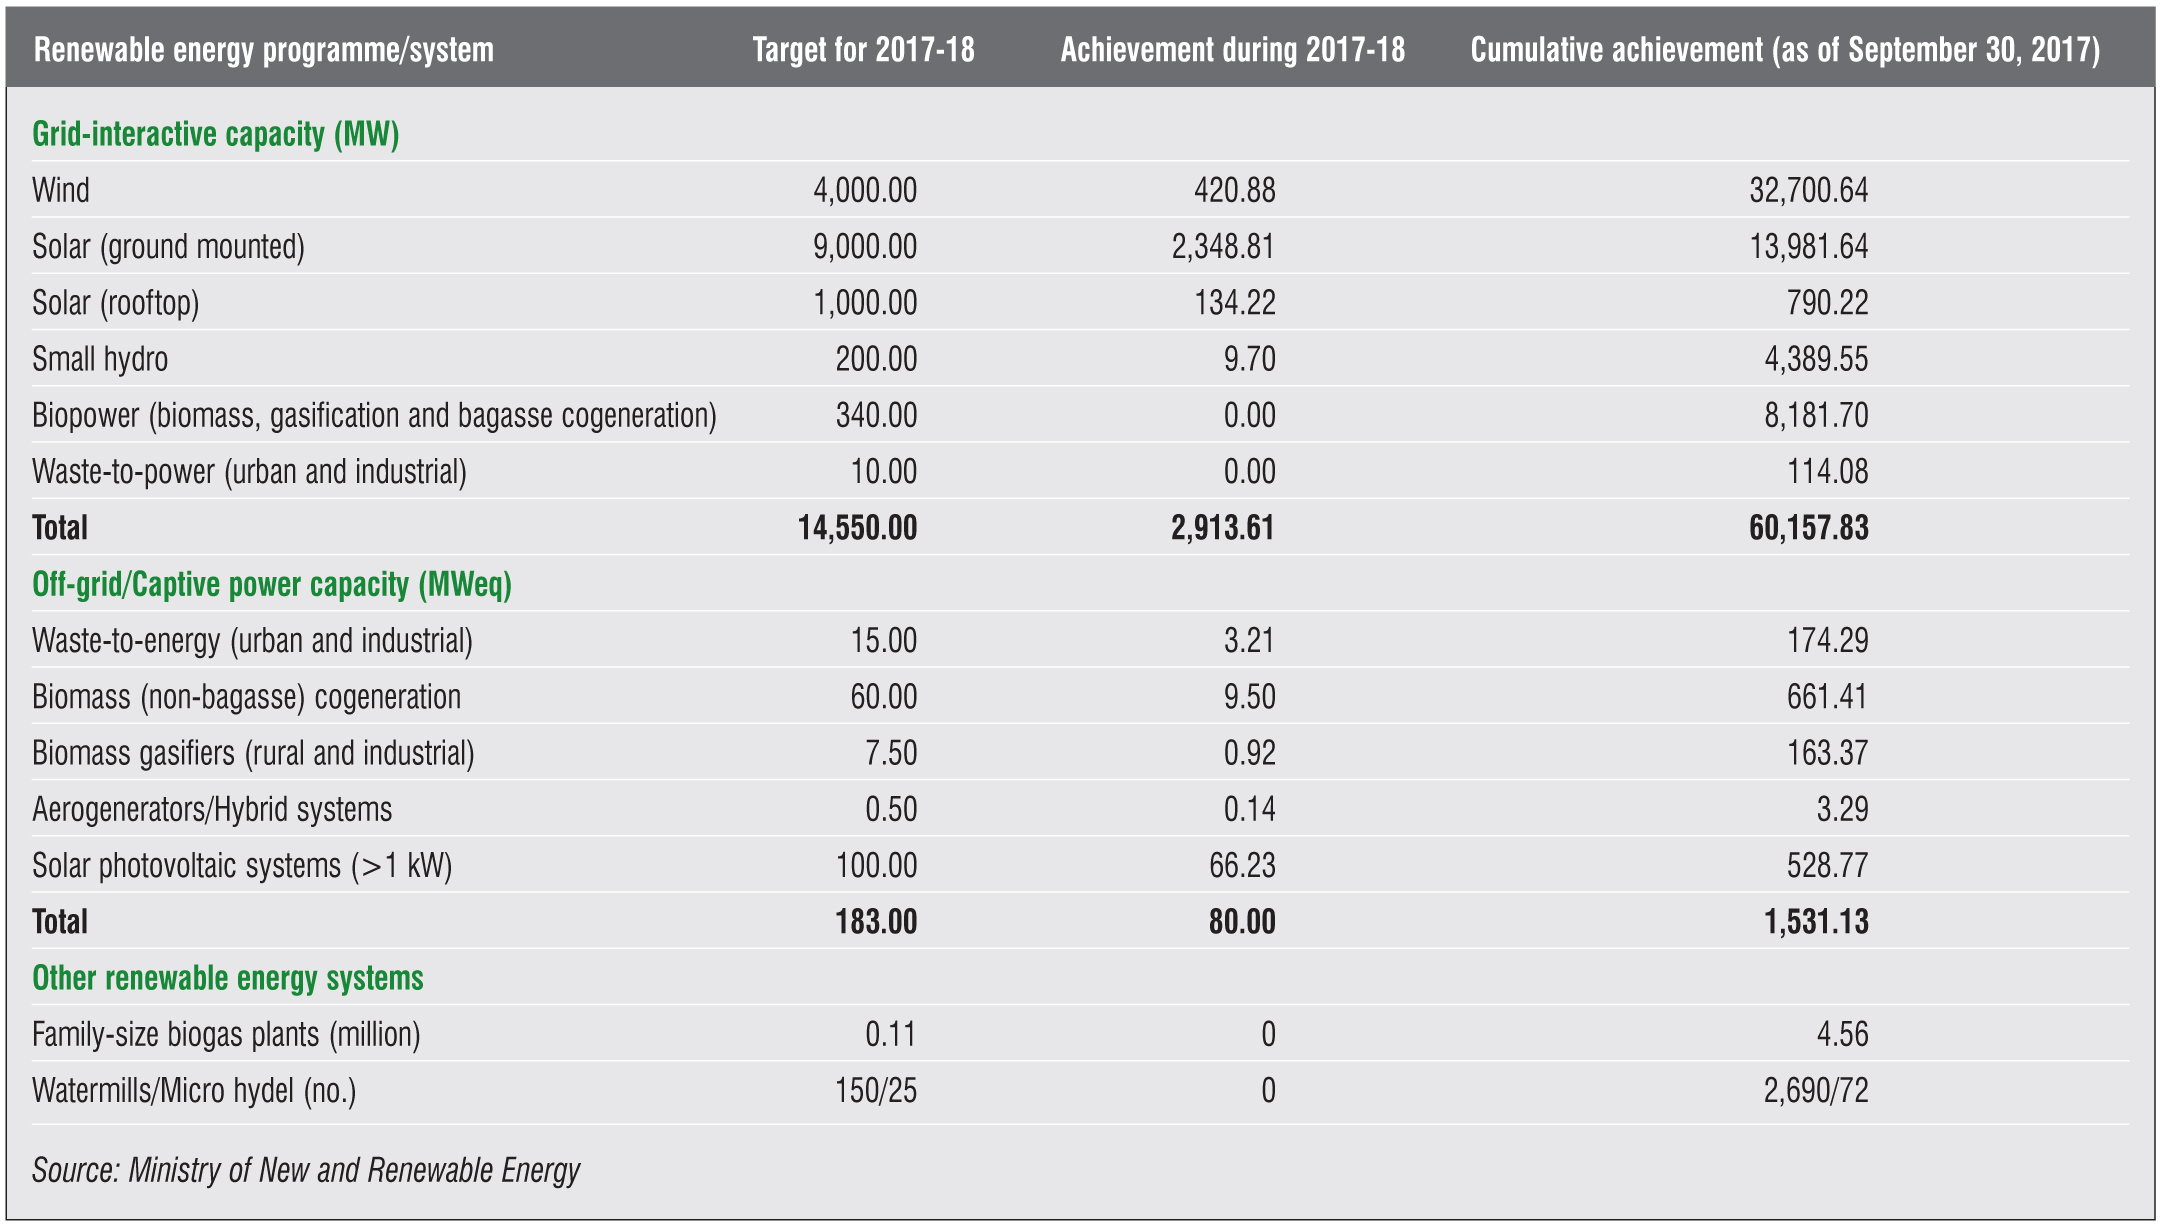Click the 'Biopower' row label
The image size is (2160, 1226).
click(x=374, y=416)
